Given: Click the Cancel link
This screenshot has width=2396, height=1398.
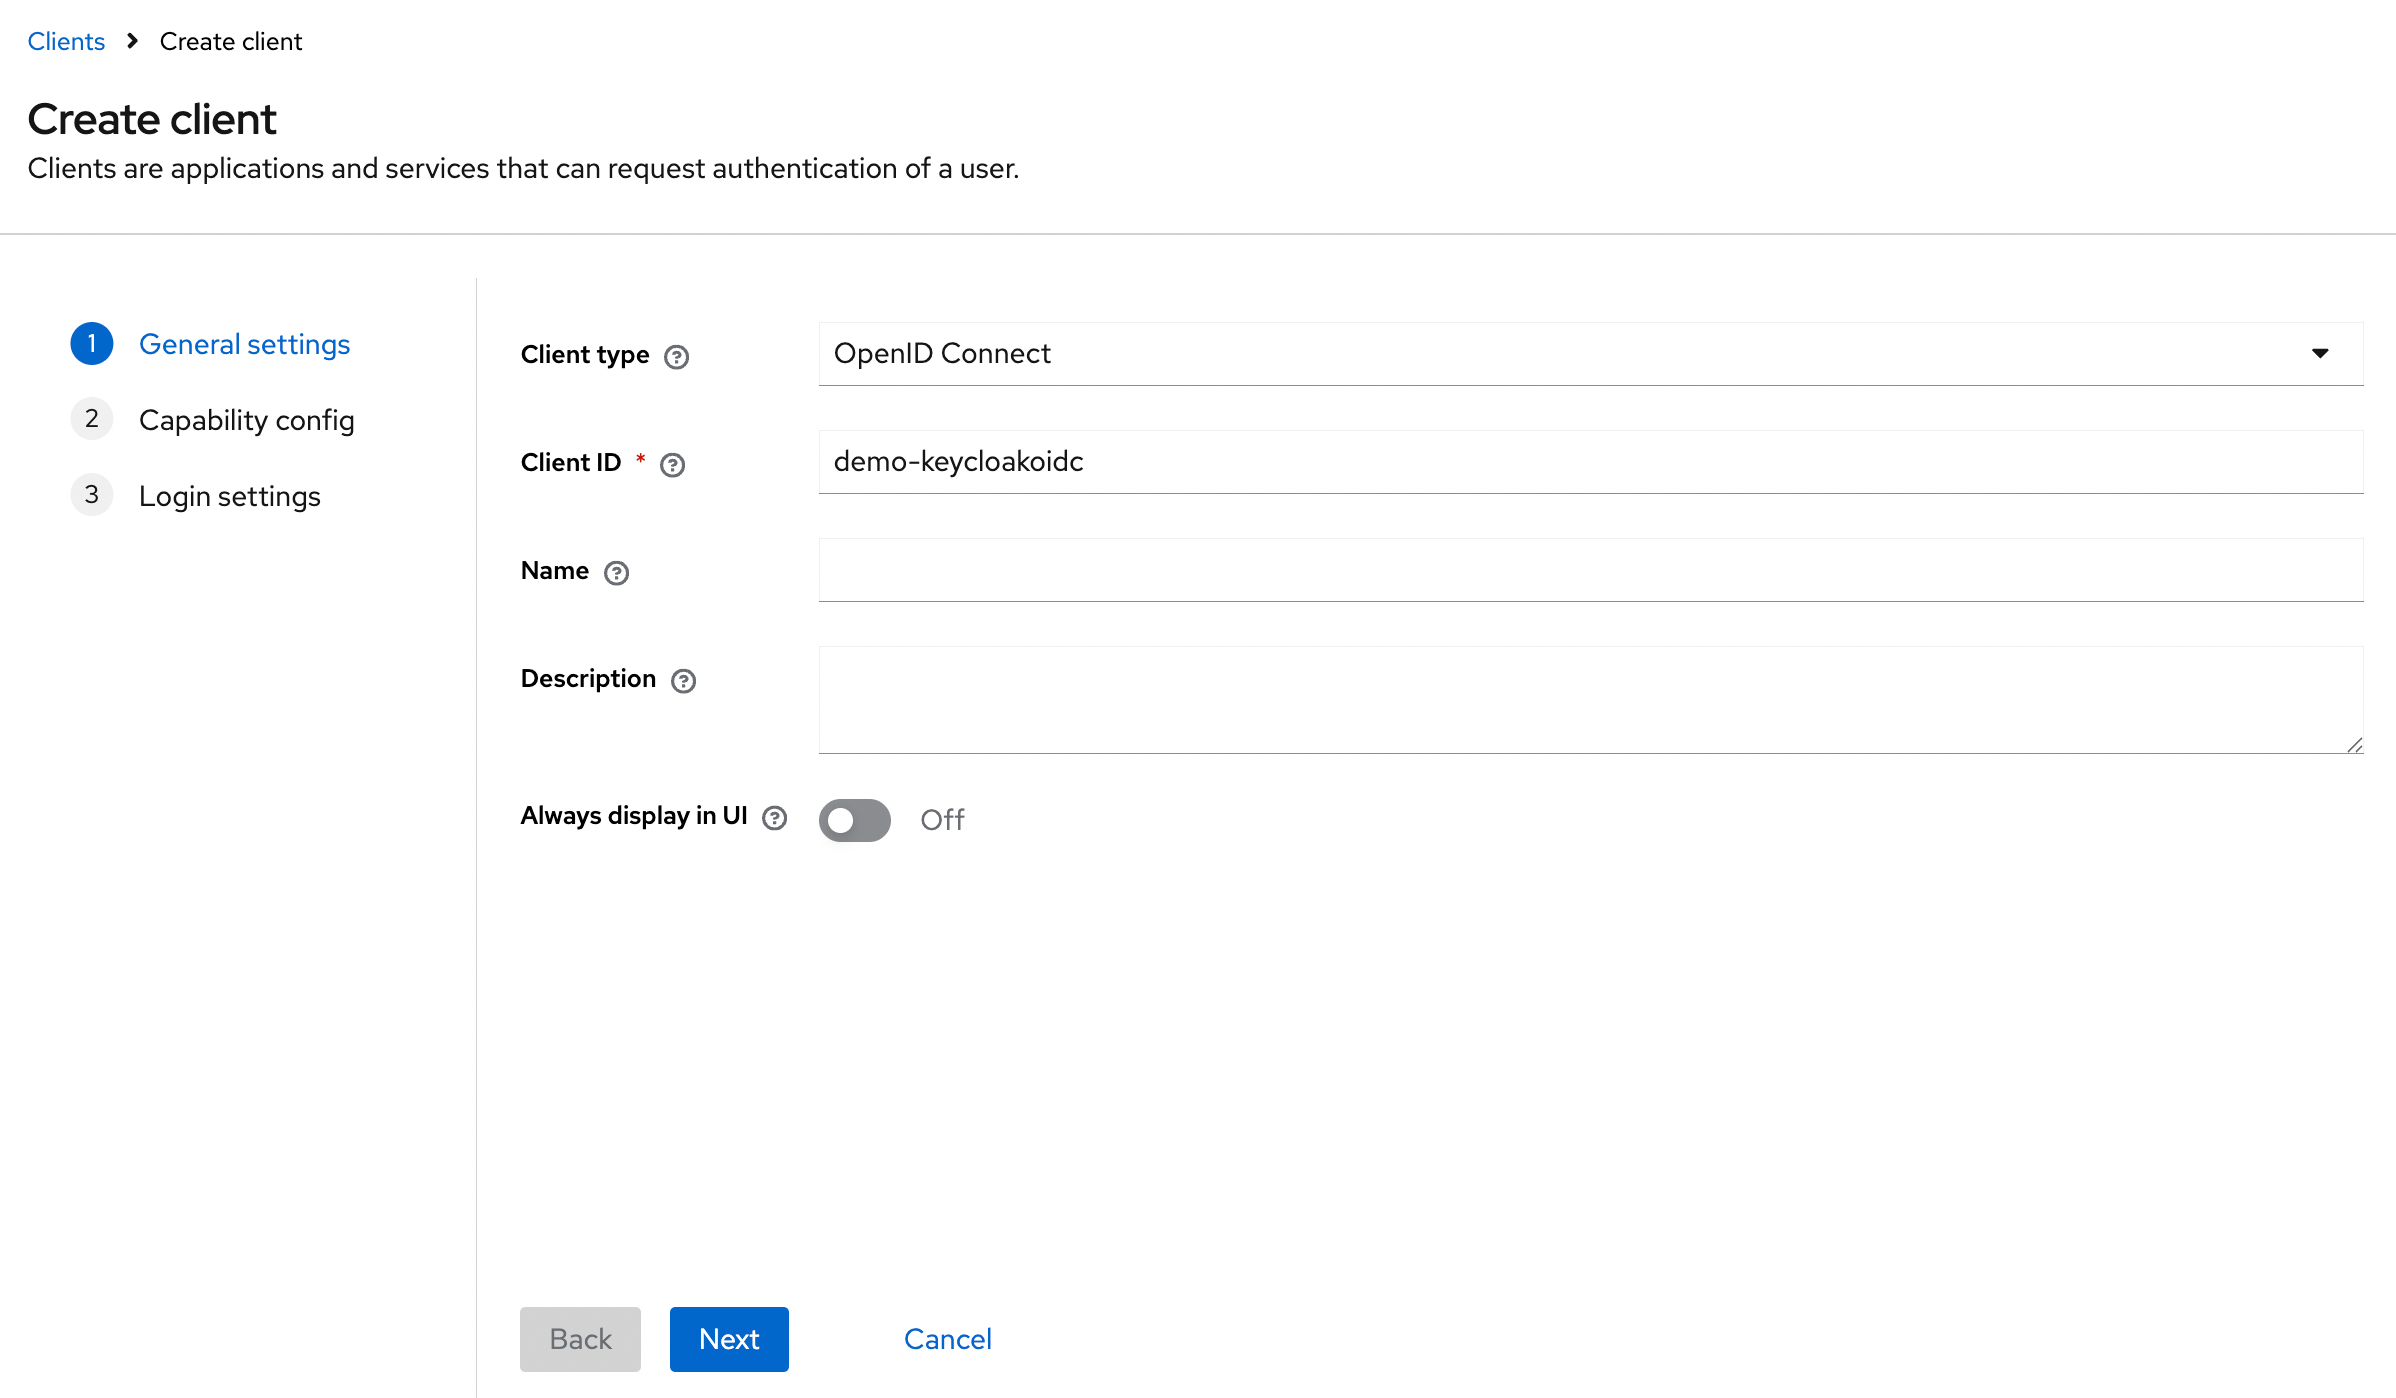Looking at the screenshot, I should pyautogui.click(x=947, y=1339).
